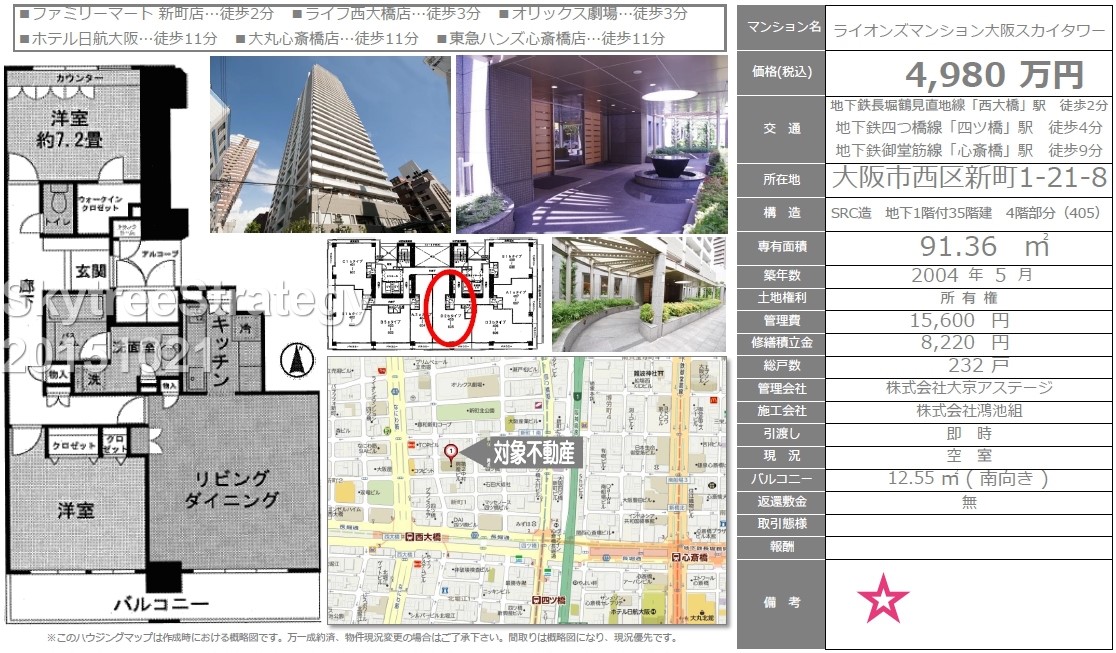Click 東急ハンズ心斎橋店…徒歩11分
Image resolution: width=1116 pixels, height=653 pixels.
click(552, 38)
